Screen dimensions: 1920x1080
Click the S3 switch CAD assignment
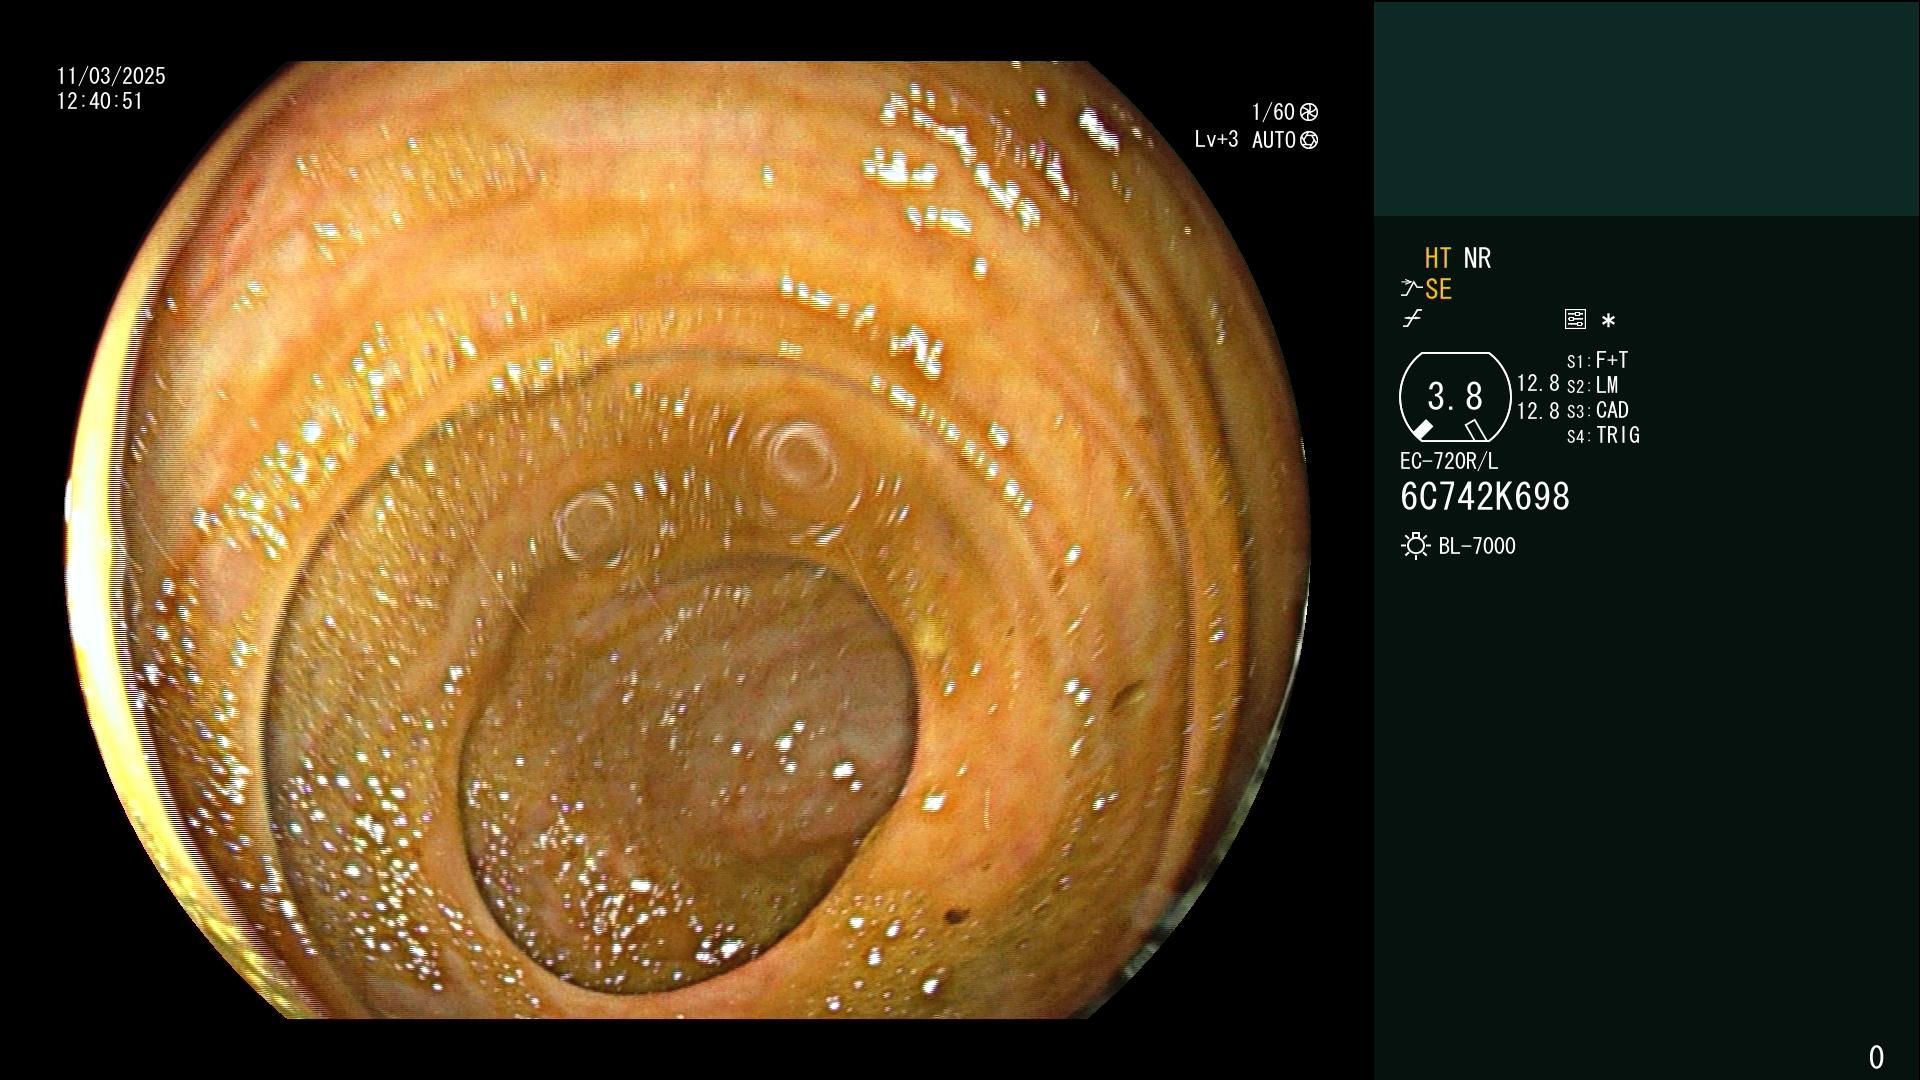point(1597,410)
